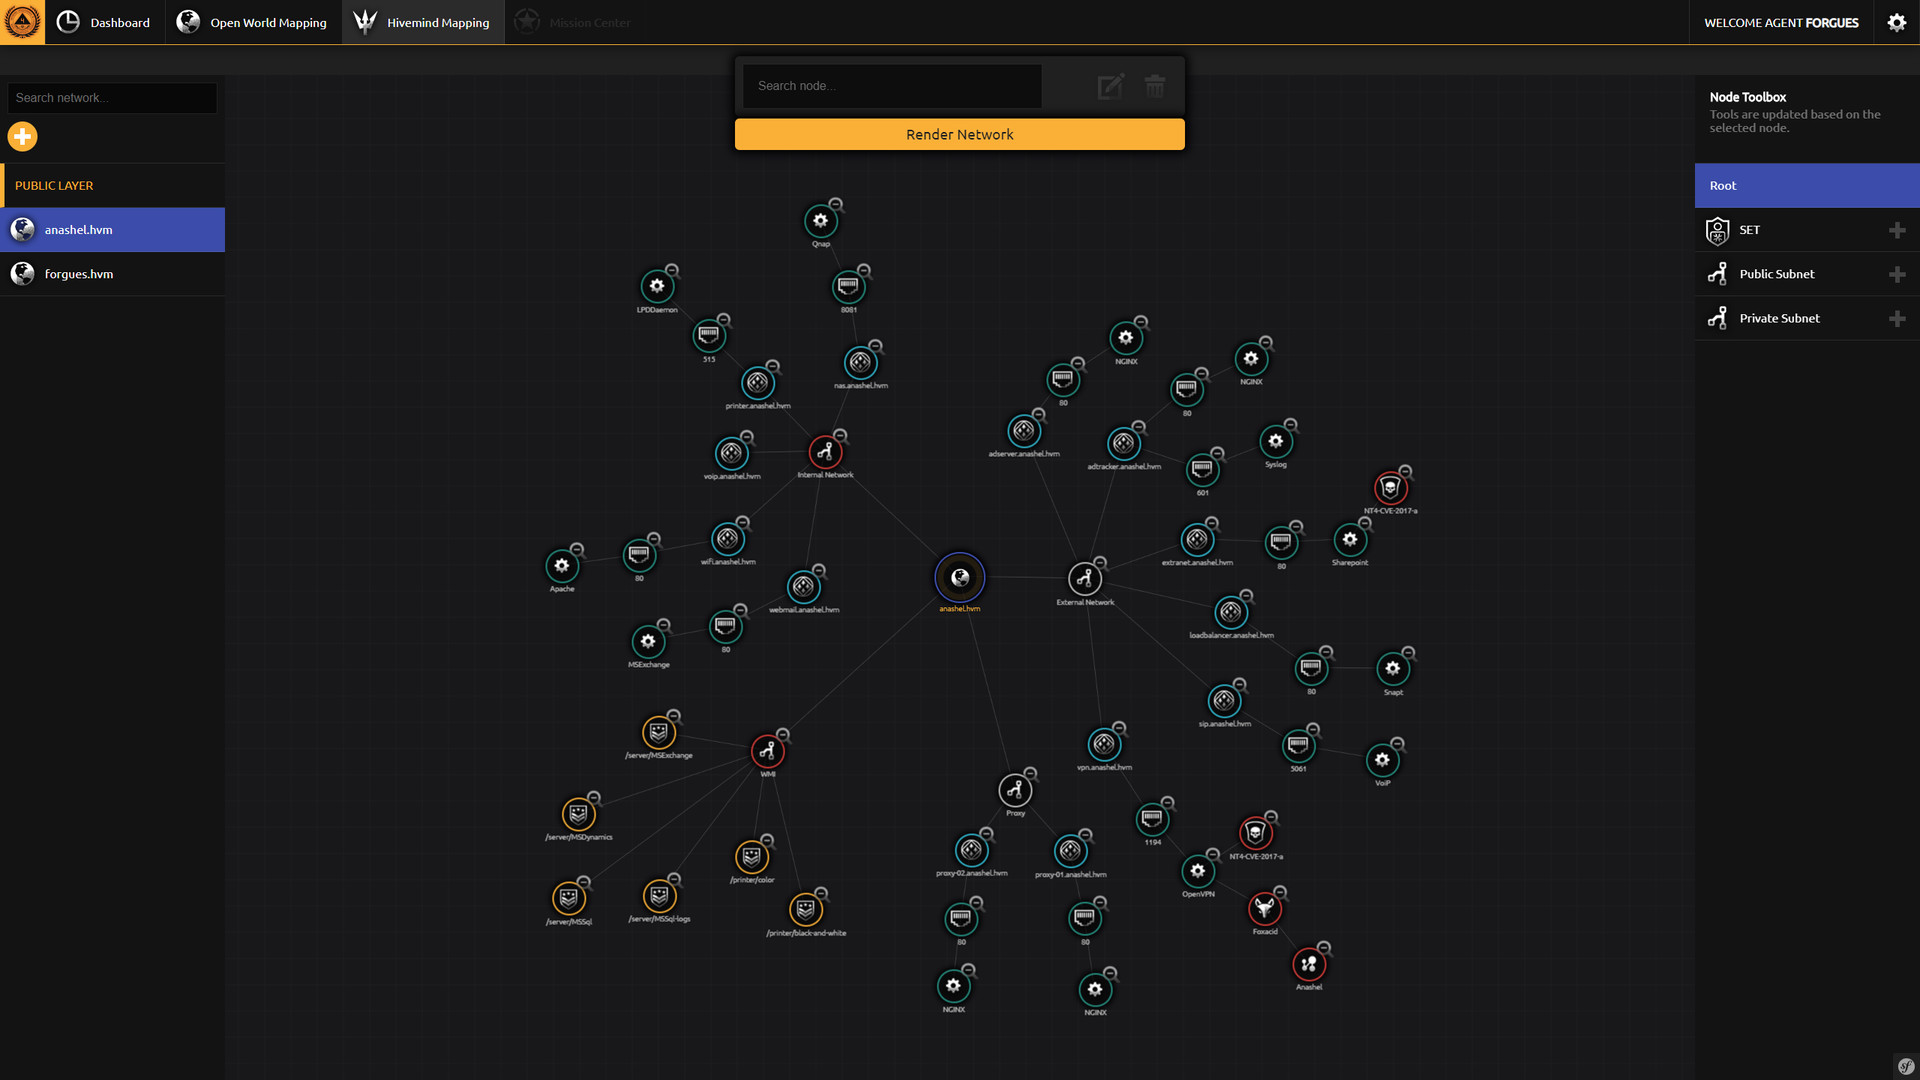Click the SET node icon in toolbox
The height and width of the screenshot is (1080, 1920).
coord(1717,229)
